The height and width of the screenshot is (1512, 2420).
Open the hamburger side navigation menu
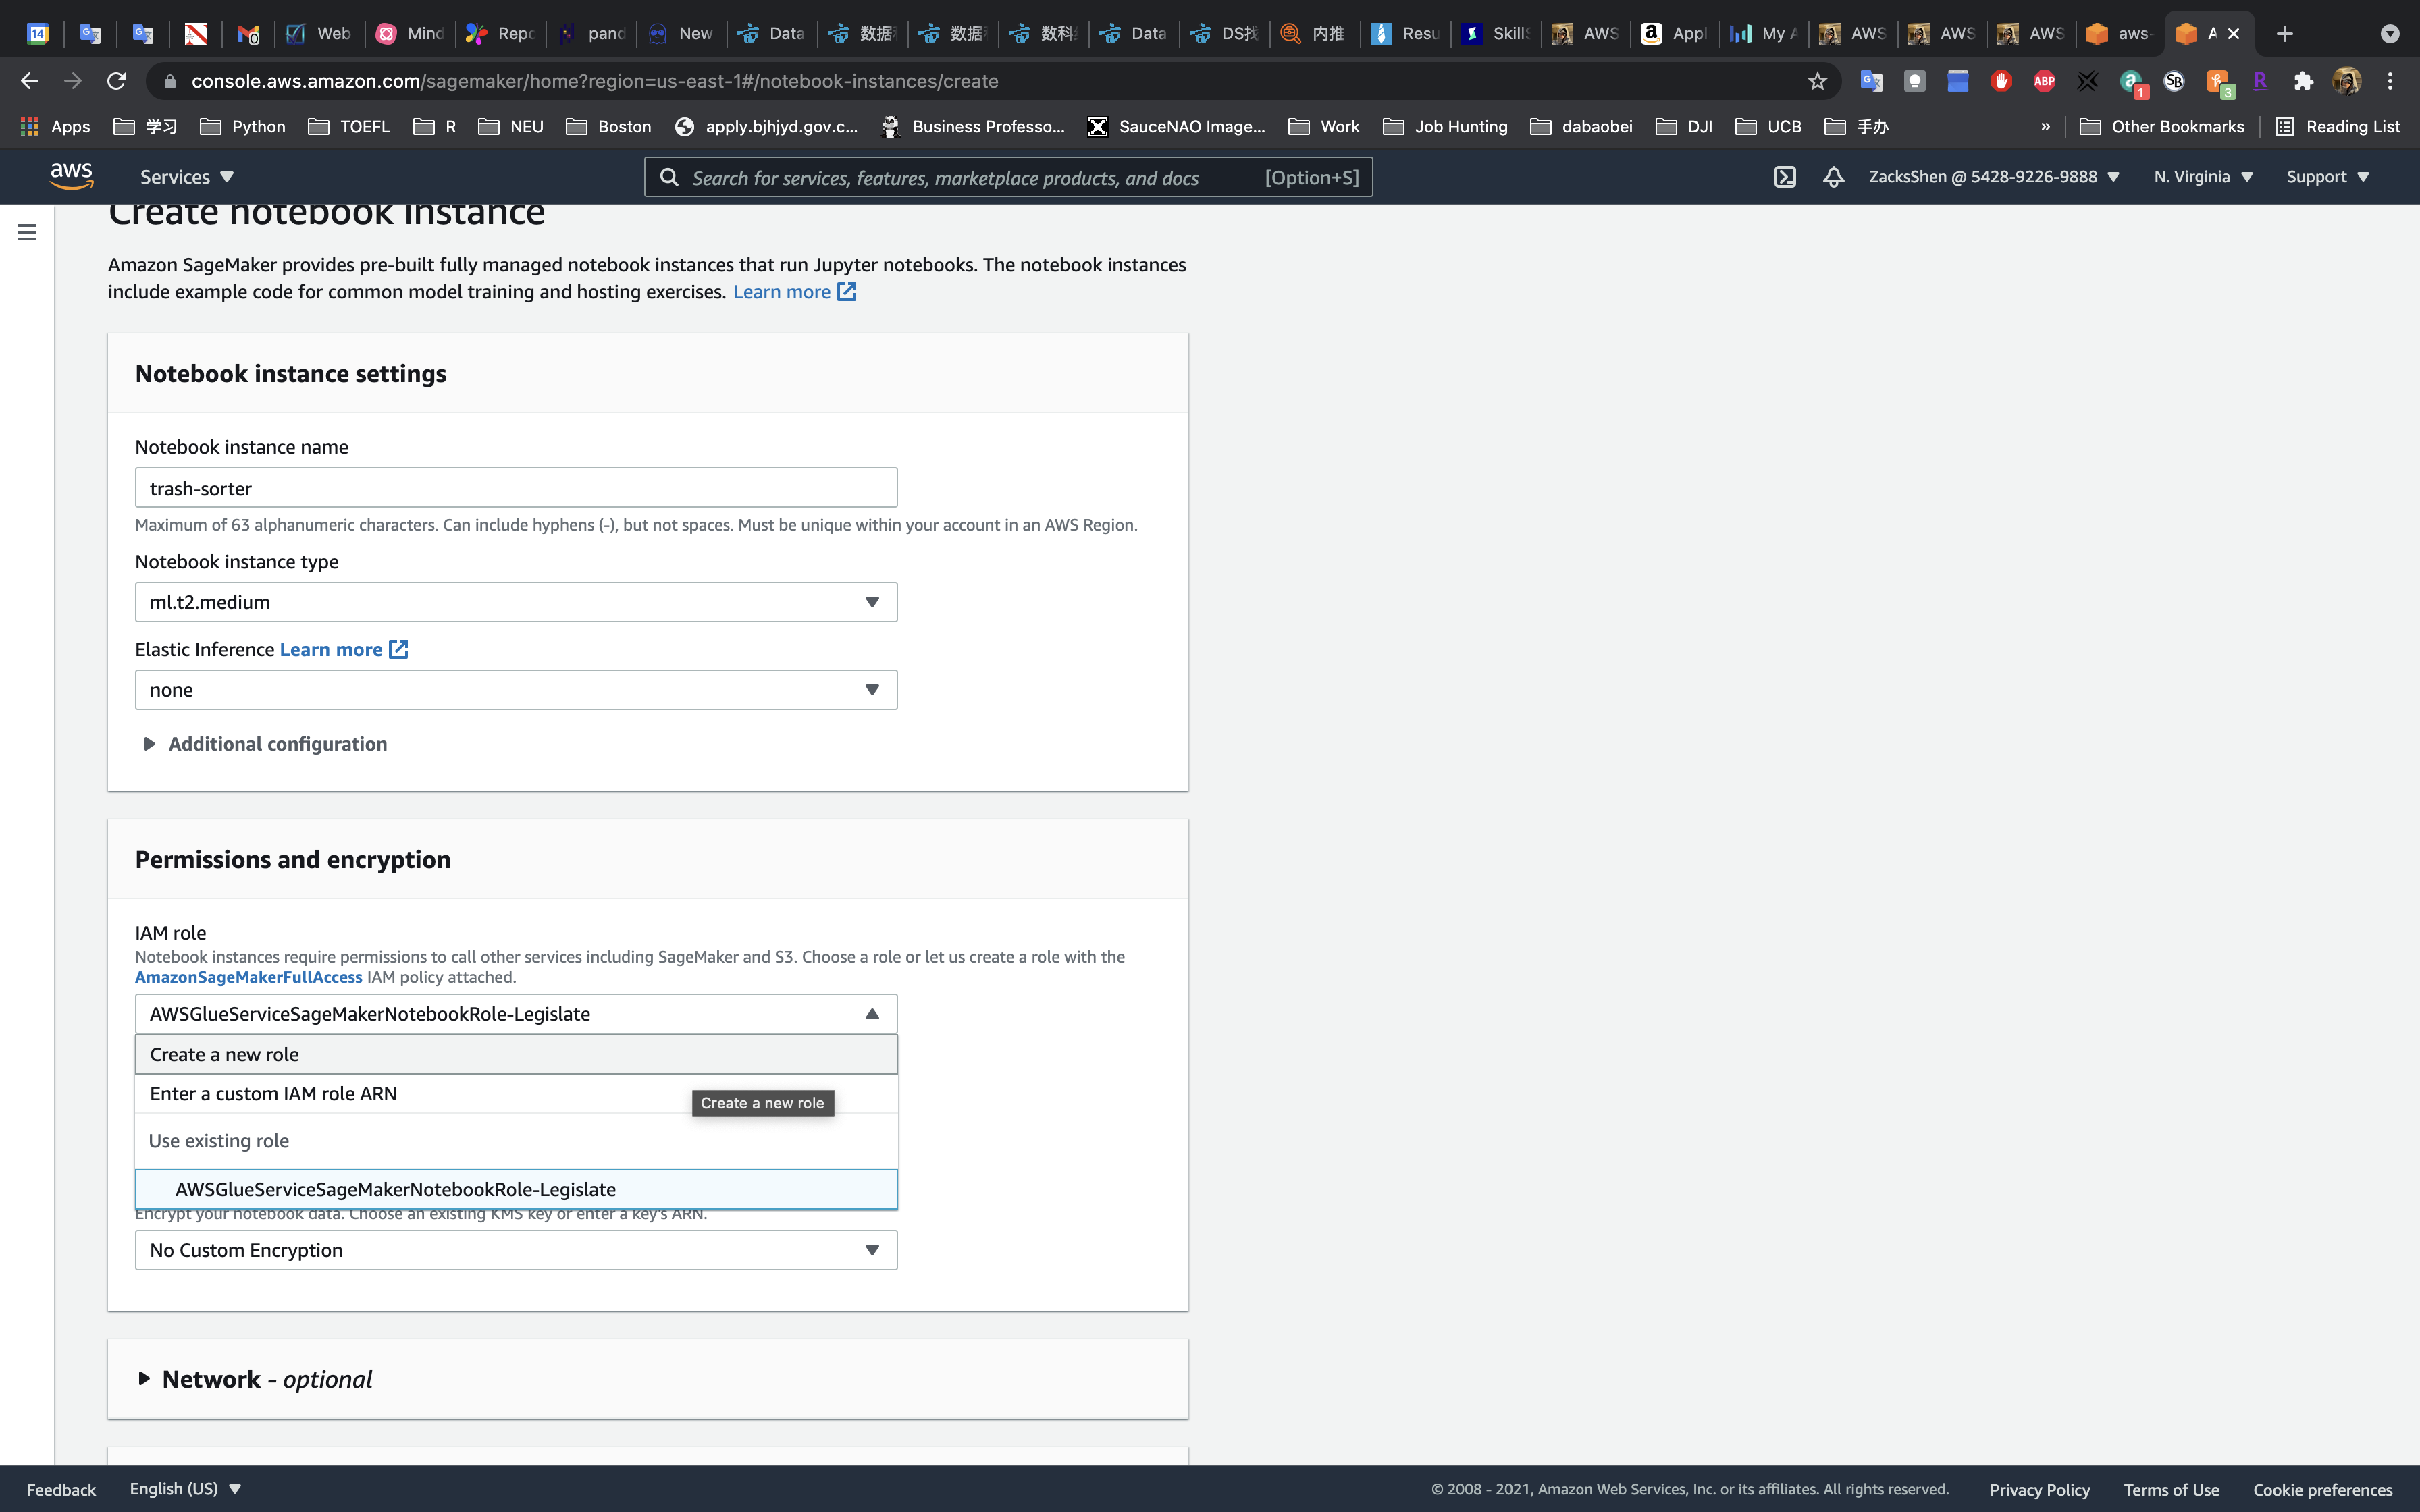[x=27, y=232]
